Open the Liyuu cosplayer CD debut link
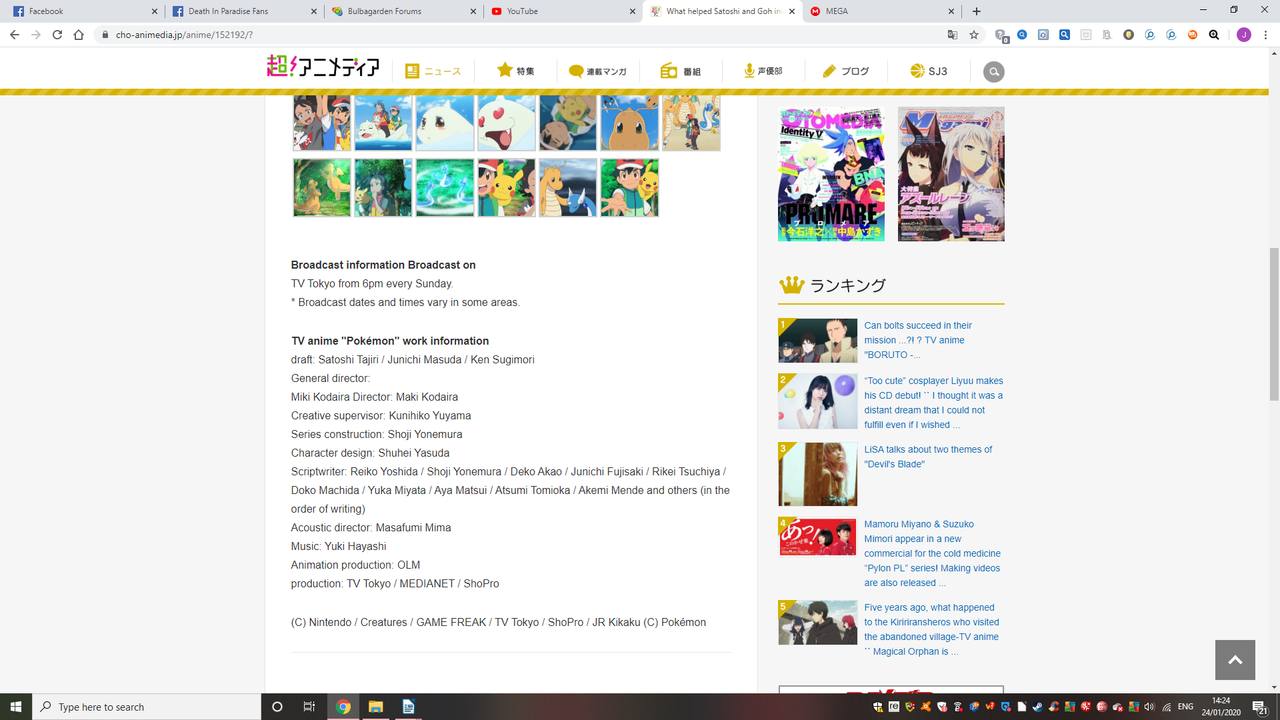The image size is (1280, 720). pos(934,402)
